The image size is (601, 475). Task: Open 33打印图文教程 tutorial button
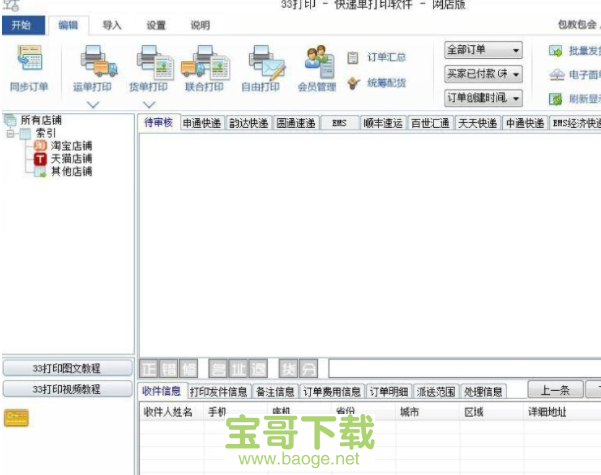tap(67, 368)
